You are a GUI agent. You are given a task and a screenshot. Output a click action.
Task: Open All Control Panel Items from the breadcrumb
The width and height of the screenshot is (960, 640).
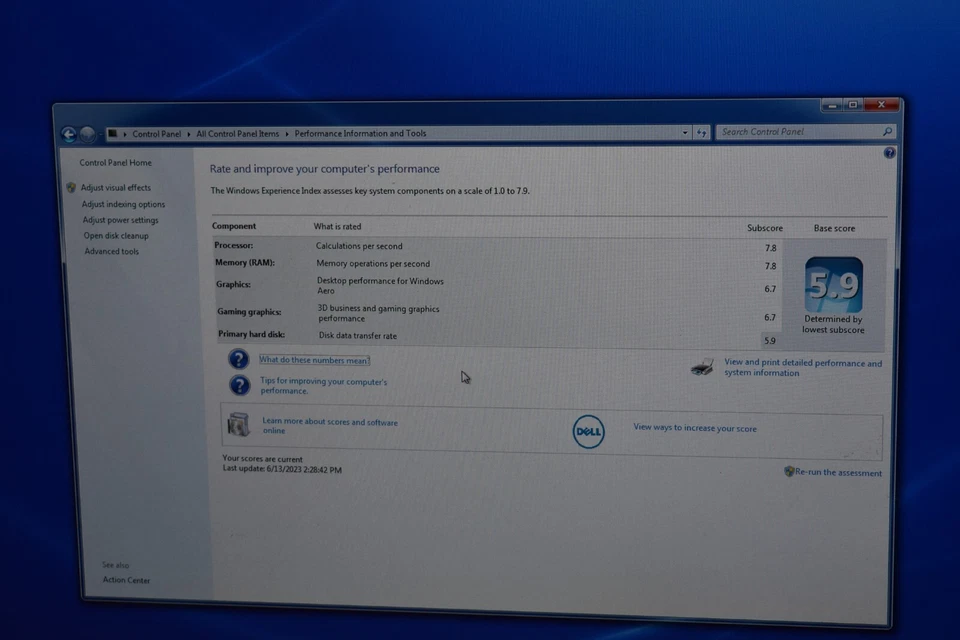point(238,133)
